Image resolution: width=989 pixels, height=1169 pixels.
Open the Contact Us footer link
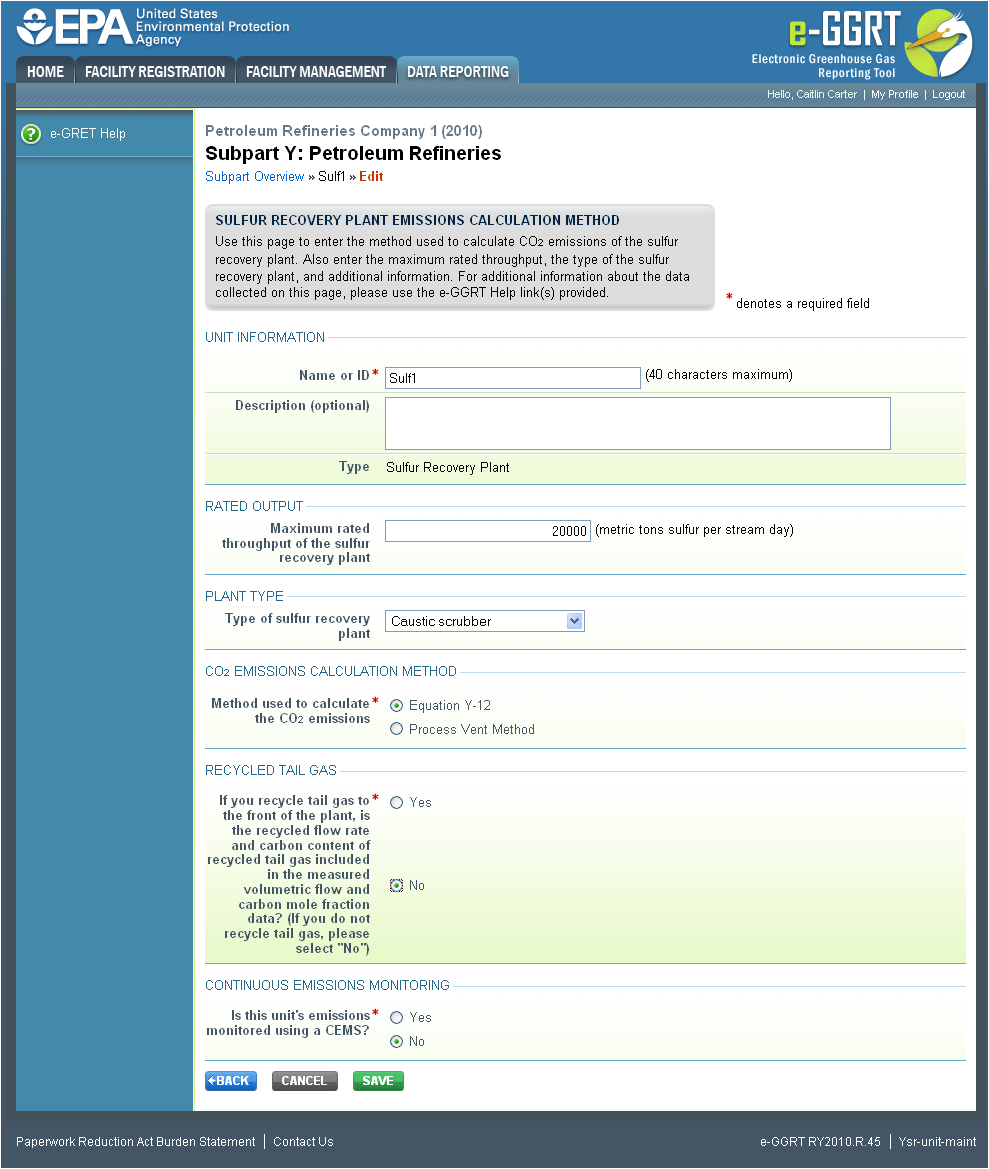coord(303,1141)
